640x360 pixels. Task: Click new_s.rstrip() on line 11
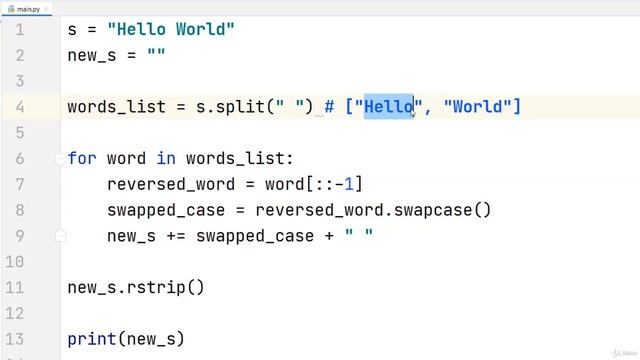tap(136, 288)
